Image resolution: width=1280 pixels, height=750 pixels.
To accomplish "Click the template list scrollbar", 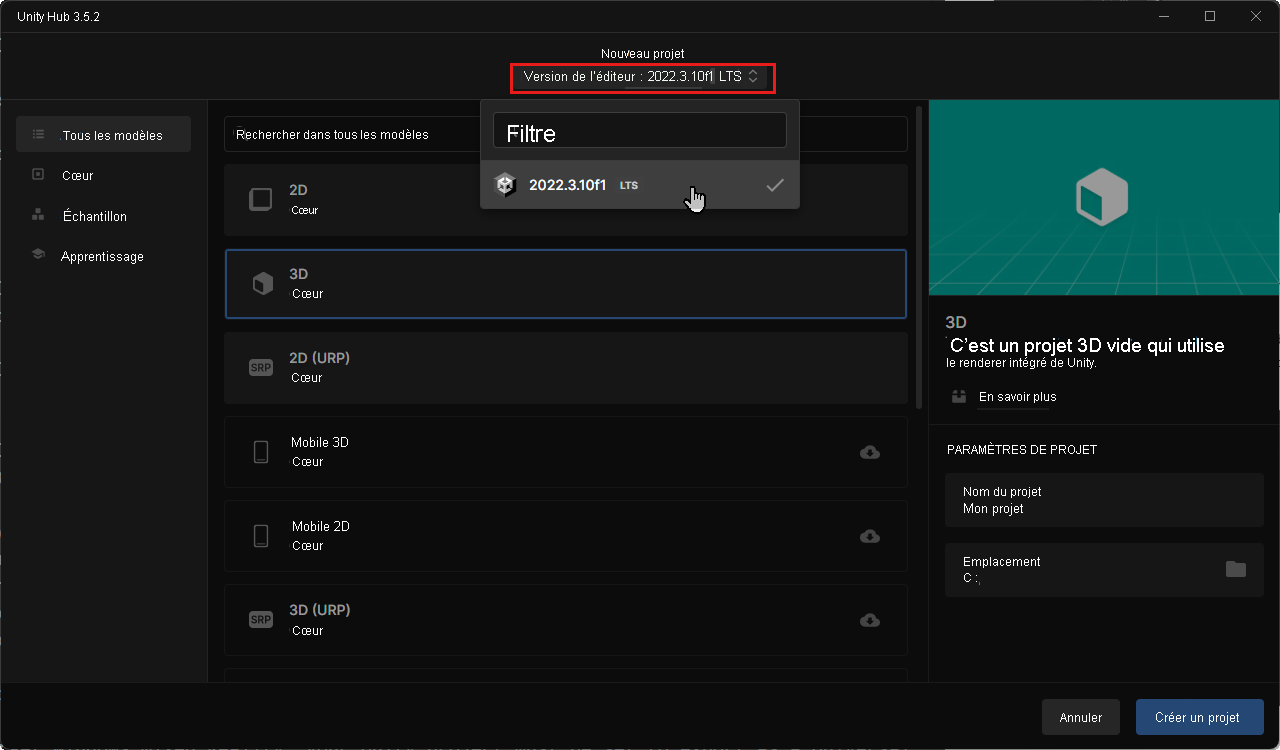I will click(x=919, y=255).
